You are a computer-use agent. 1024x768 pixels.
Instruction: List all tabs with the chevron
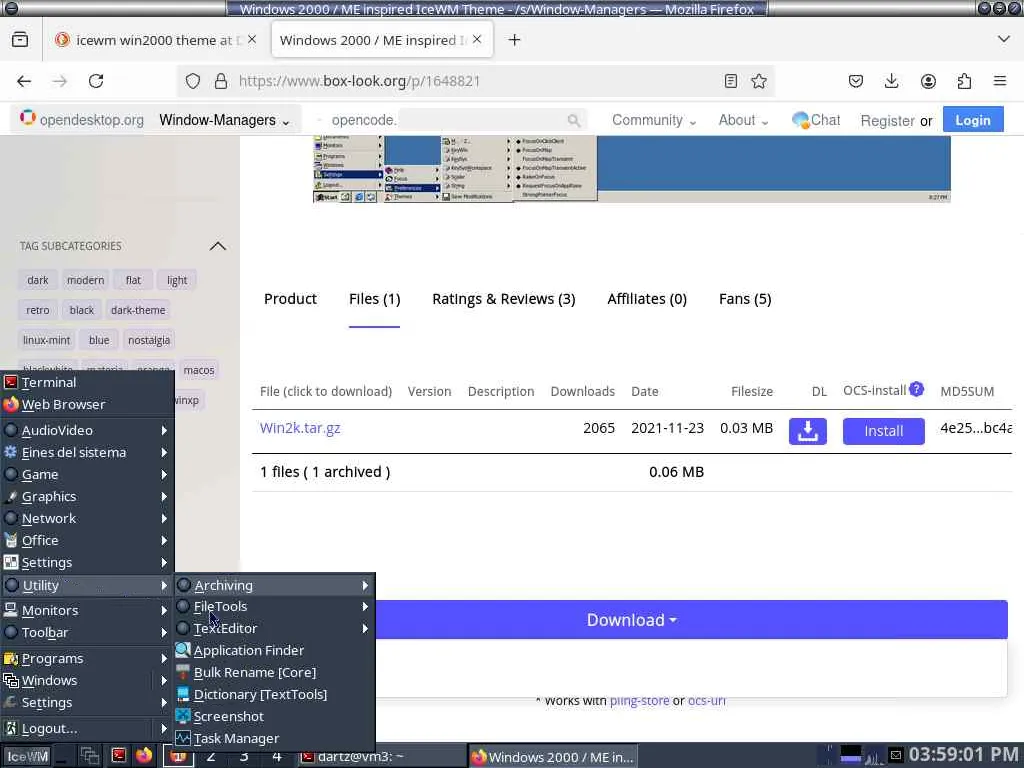[1004, 39]
